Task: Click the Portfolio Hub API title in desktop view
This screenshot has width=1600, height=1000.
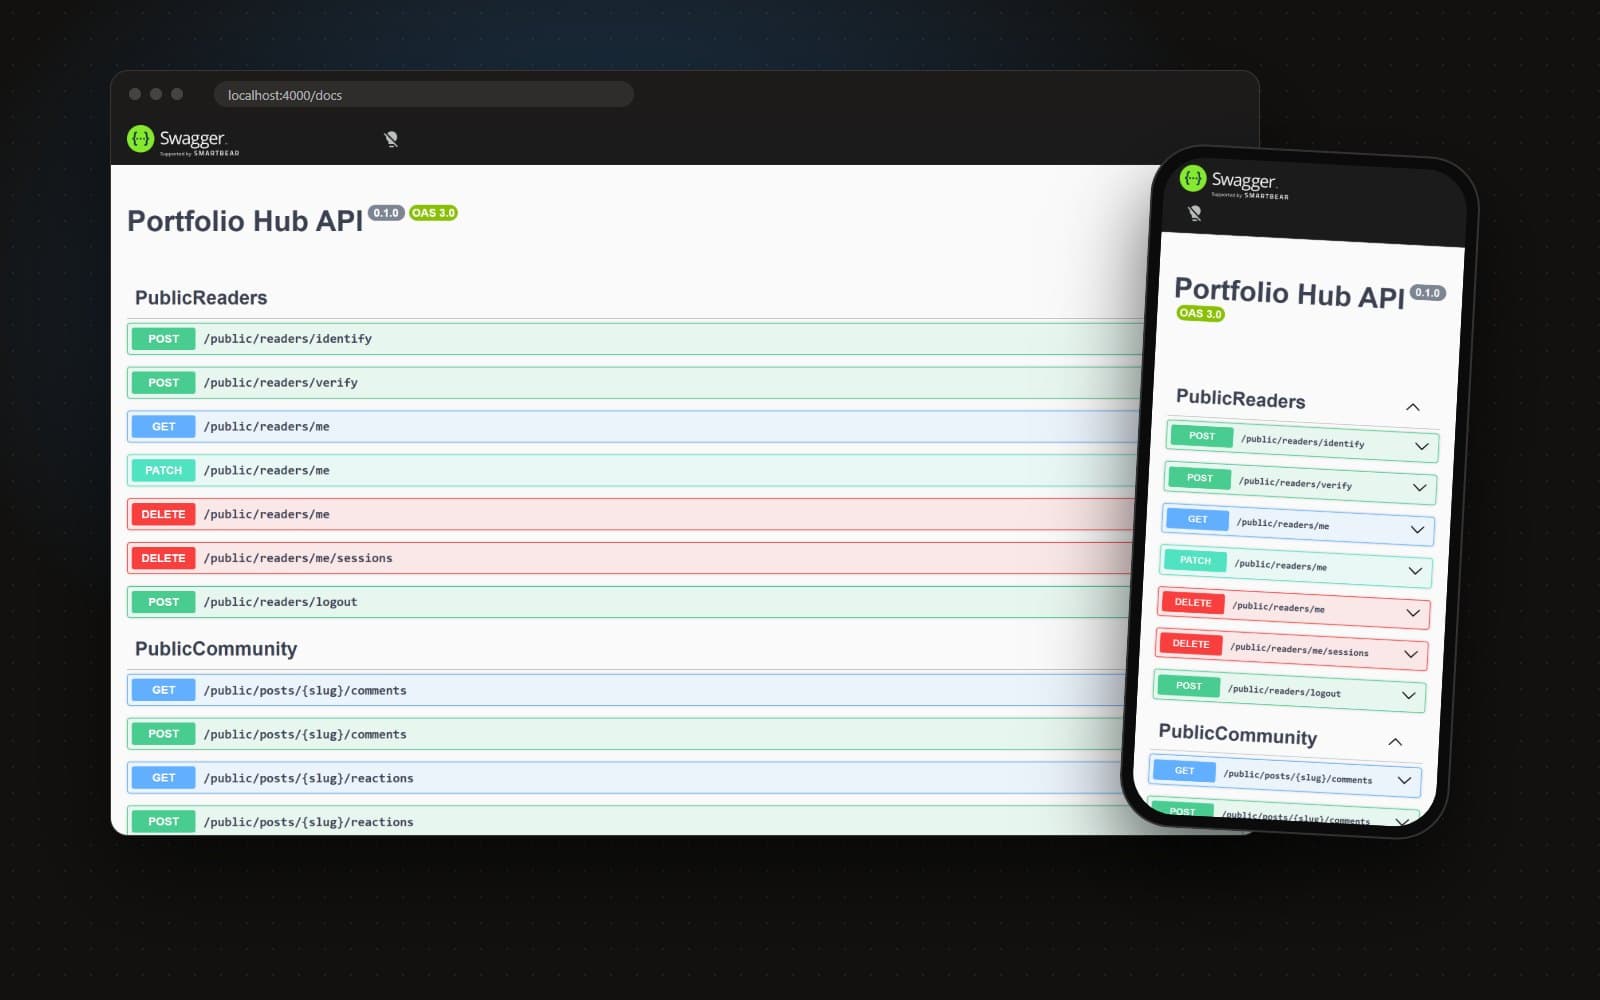Action: (245, 221)
